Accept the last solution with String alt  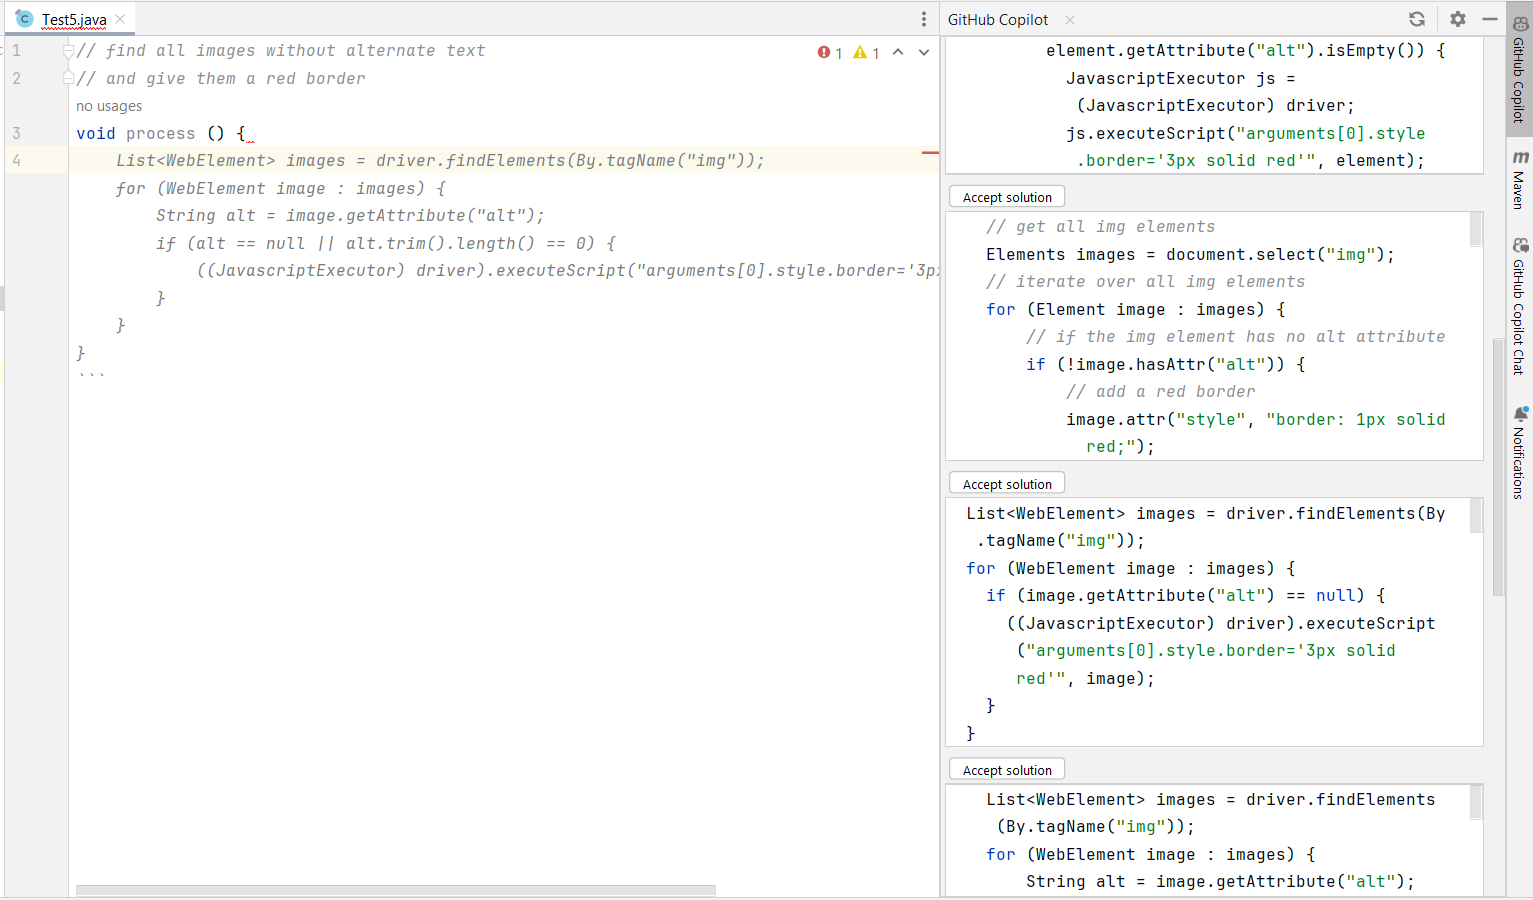tap(1007, 770)
